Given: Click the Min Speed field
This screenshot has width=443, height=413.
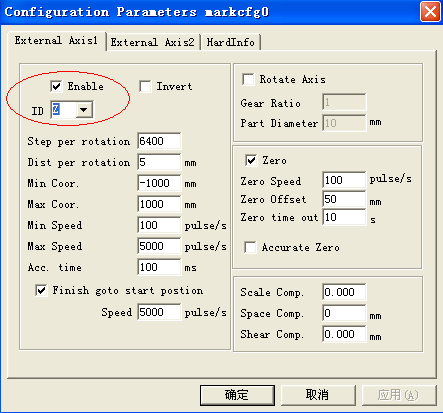Looking at the screenshot, I should point(159,225).
